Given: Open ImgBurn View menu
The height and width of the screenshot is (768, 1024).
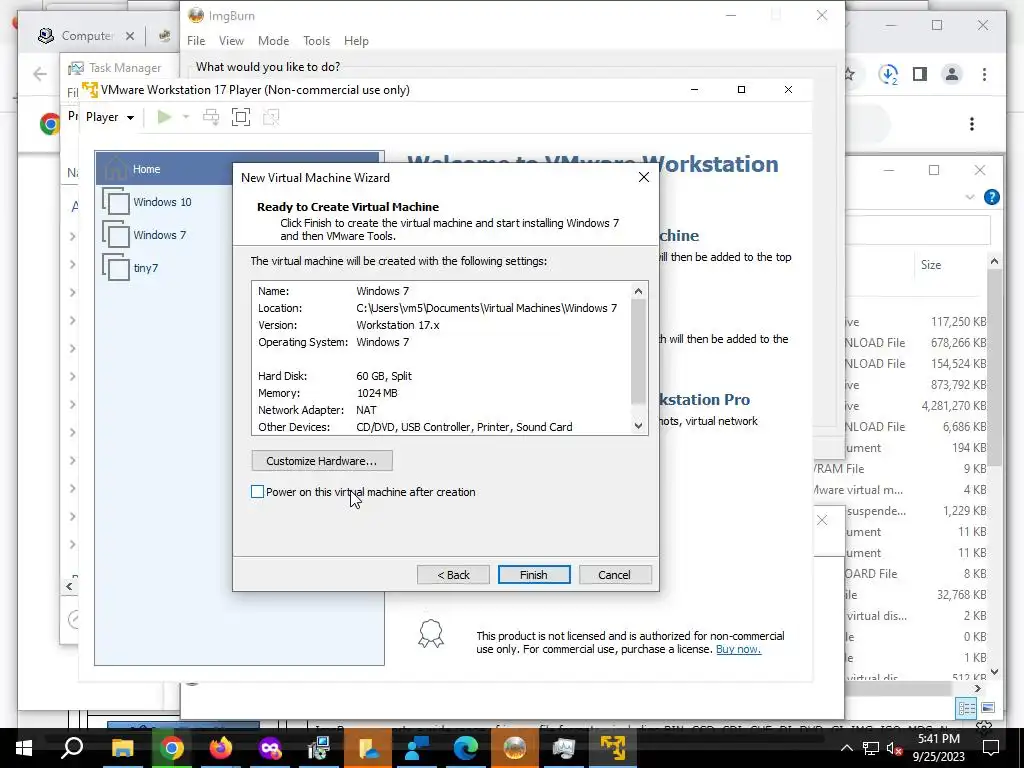Looking at the screenshot, I should point(231,40).
